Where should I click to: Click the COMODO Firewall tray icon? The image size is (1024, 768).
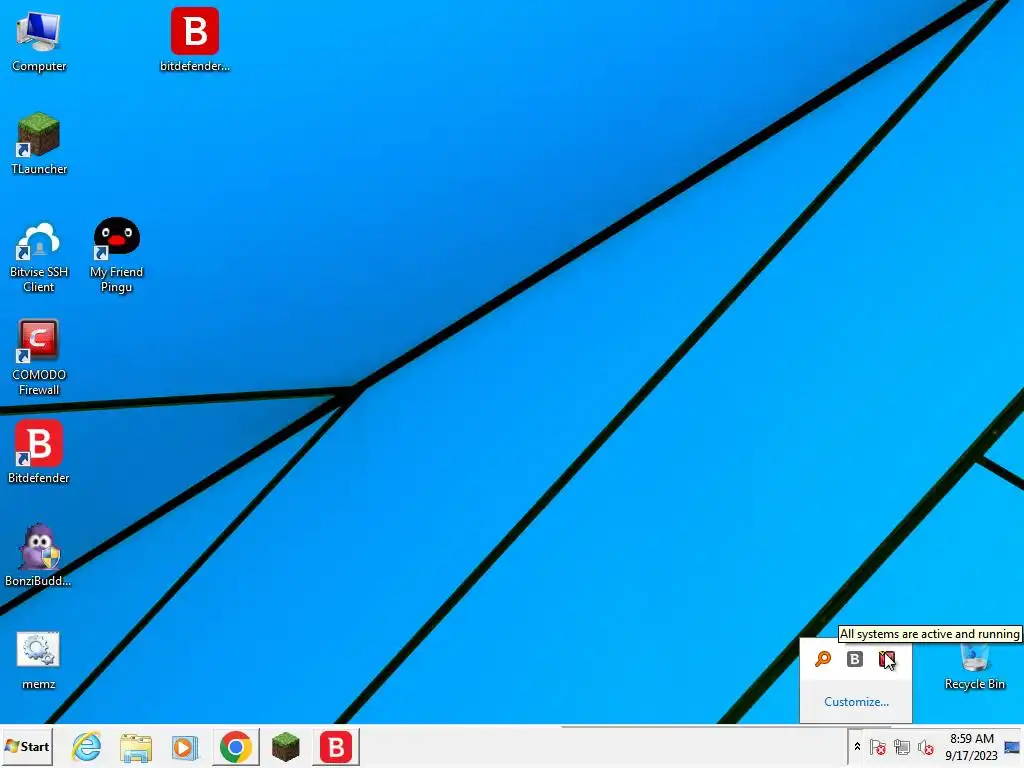tap(886, 659)
